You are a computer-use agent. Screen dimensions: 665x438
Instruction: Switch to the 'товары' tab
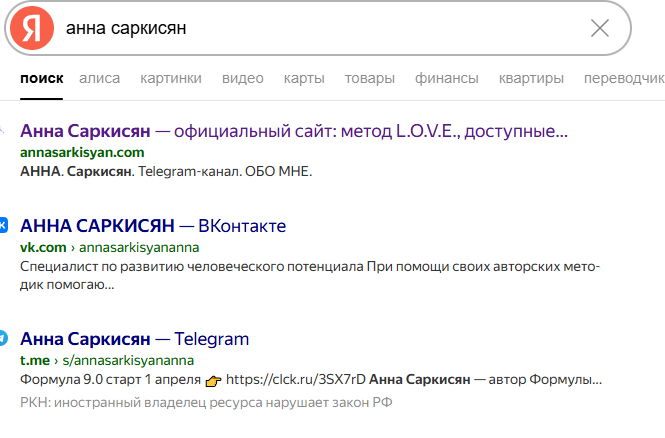tap(370, 78)
